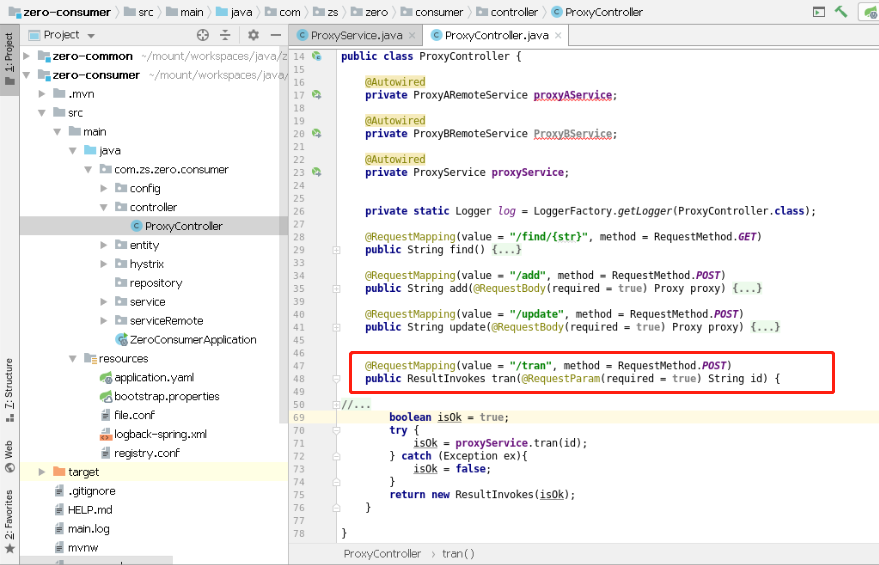Click the autowired gutter icon on line 20
This screenshot has height=565, width=879.
317,133
